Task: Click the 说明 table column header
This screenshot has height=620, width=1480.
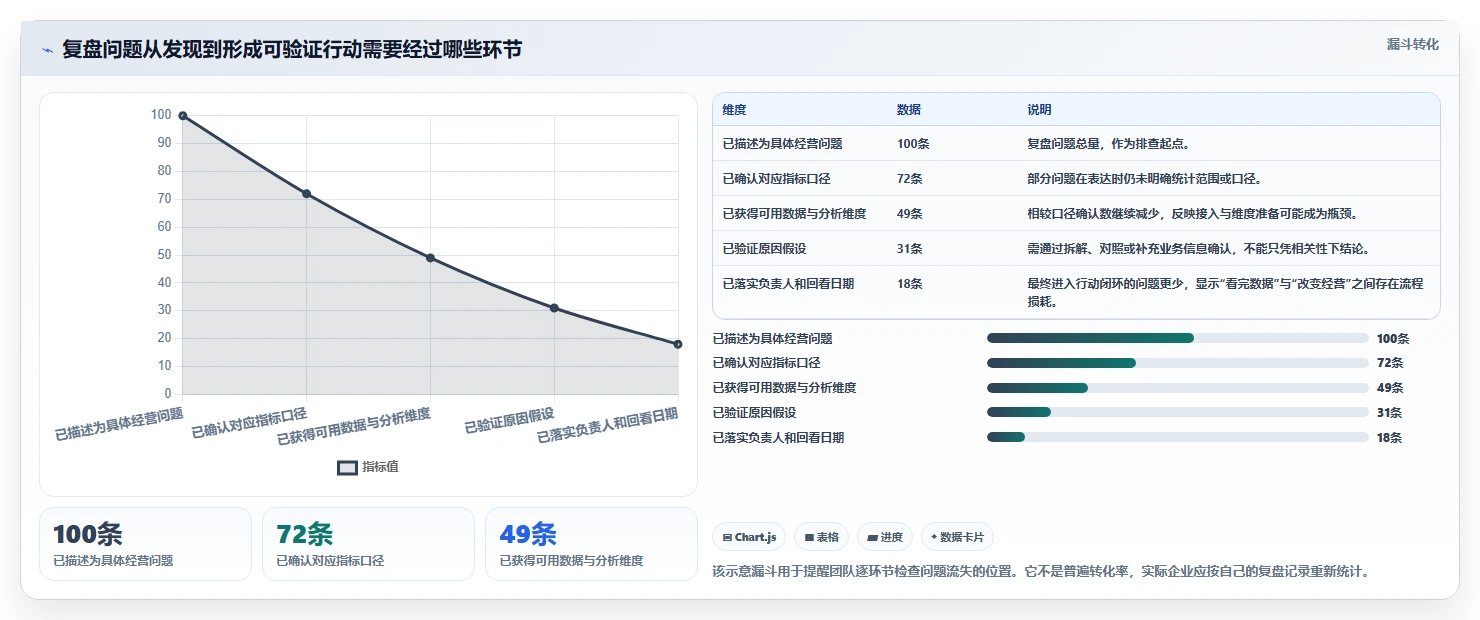Action: click(x=1039, y=109)
